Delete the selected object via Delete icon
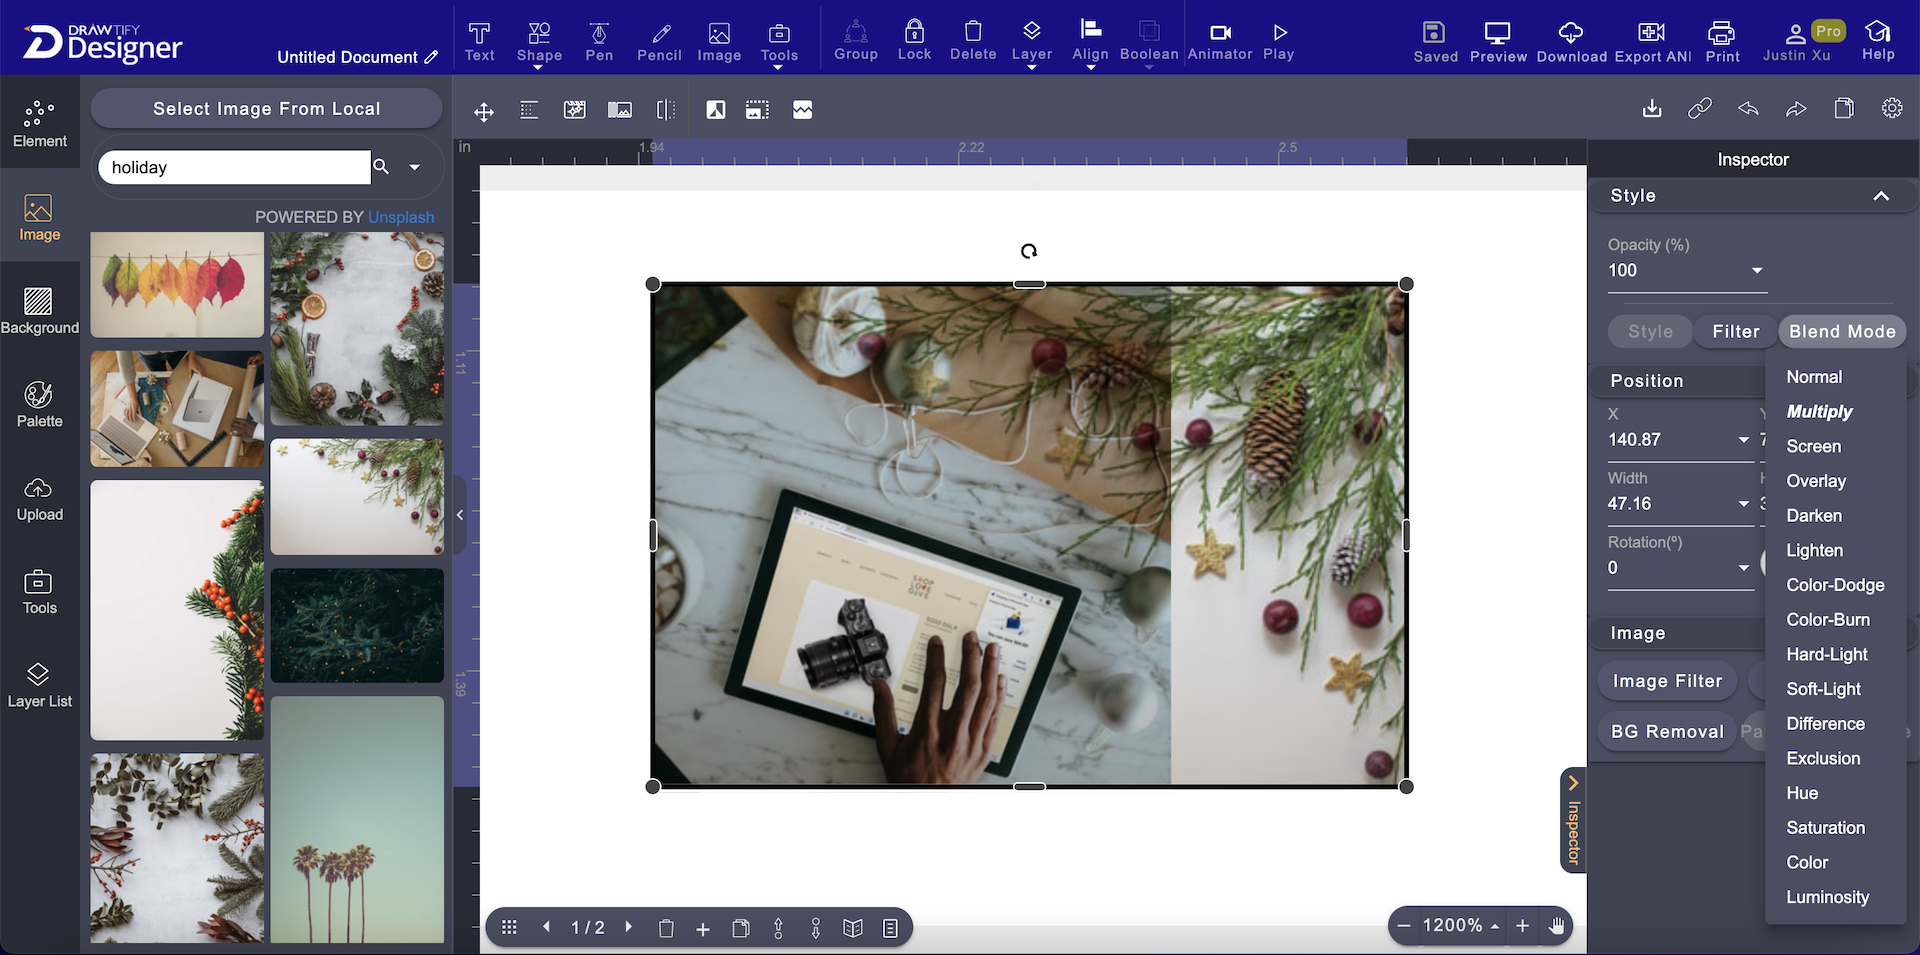The image size is (1920, 955). (x=973, y=41)
